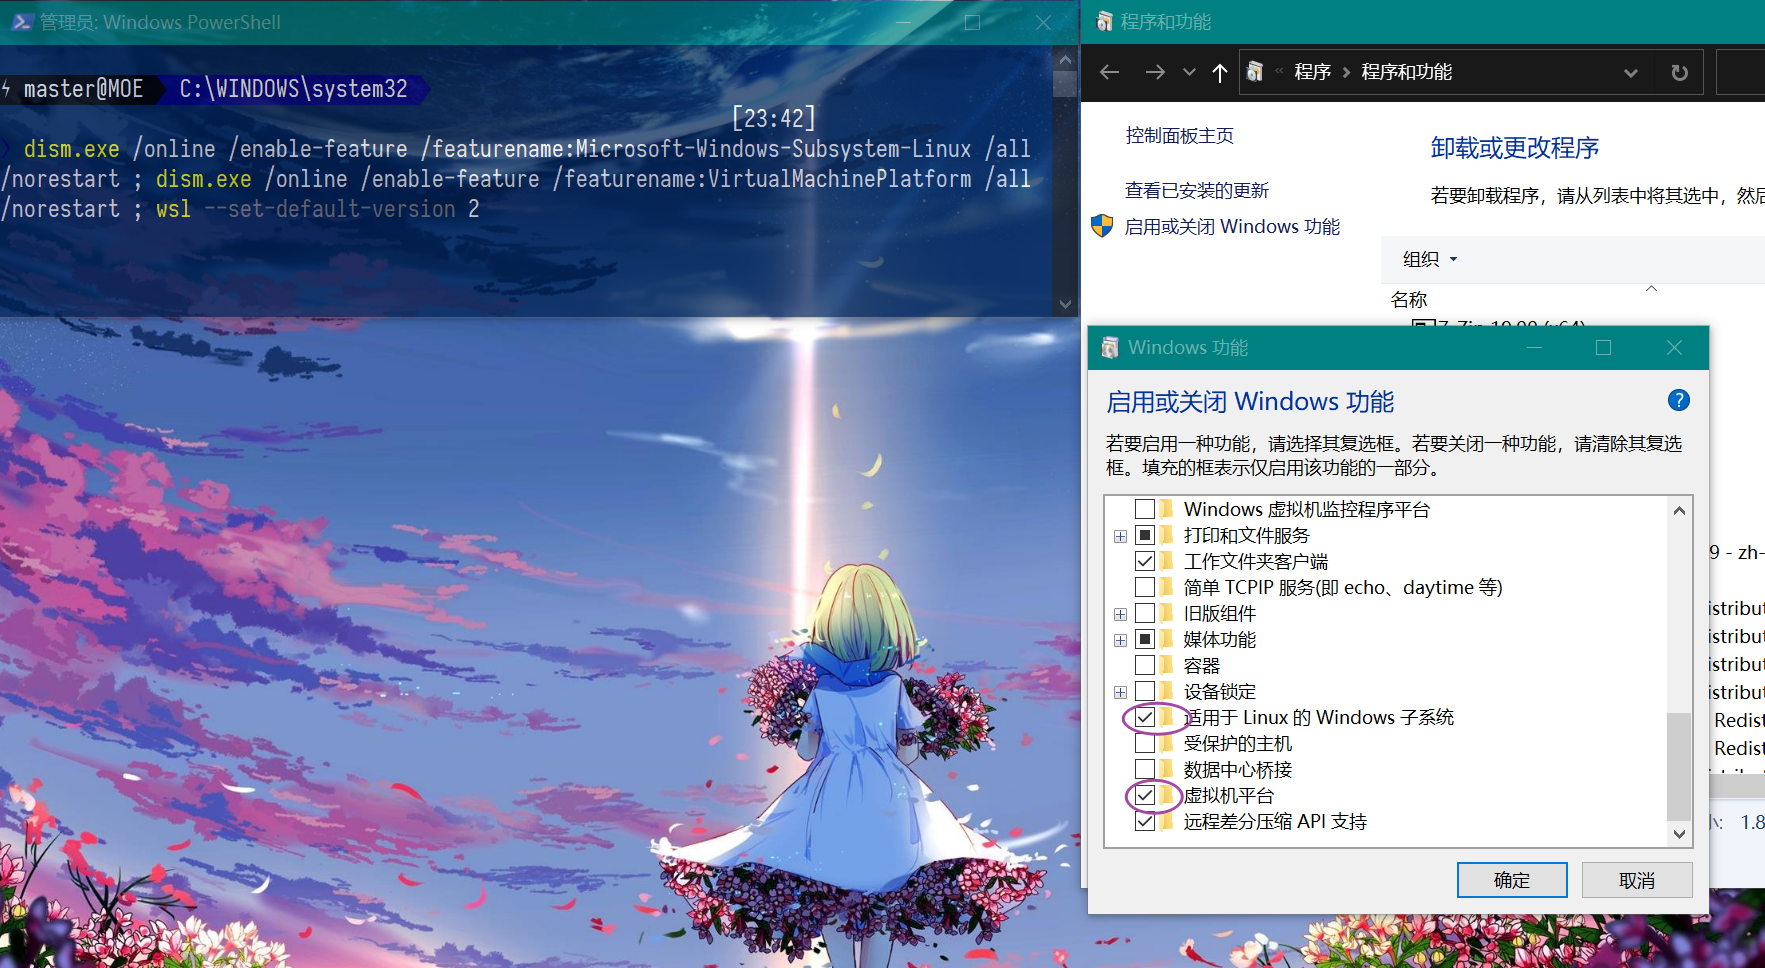The height and width of the screenshot is (968, 1765).
Task: Click the feature list vertical scrollbar thumb
Action: click(x=1679, y=765)
